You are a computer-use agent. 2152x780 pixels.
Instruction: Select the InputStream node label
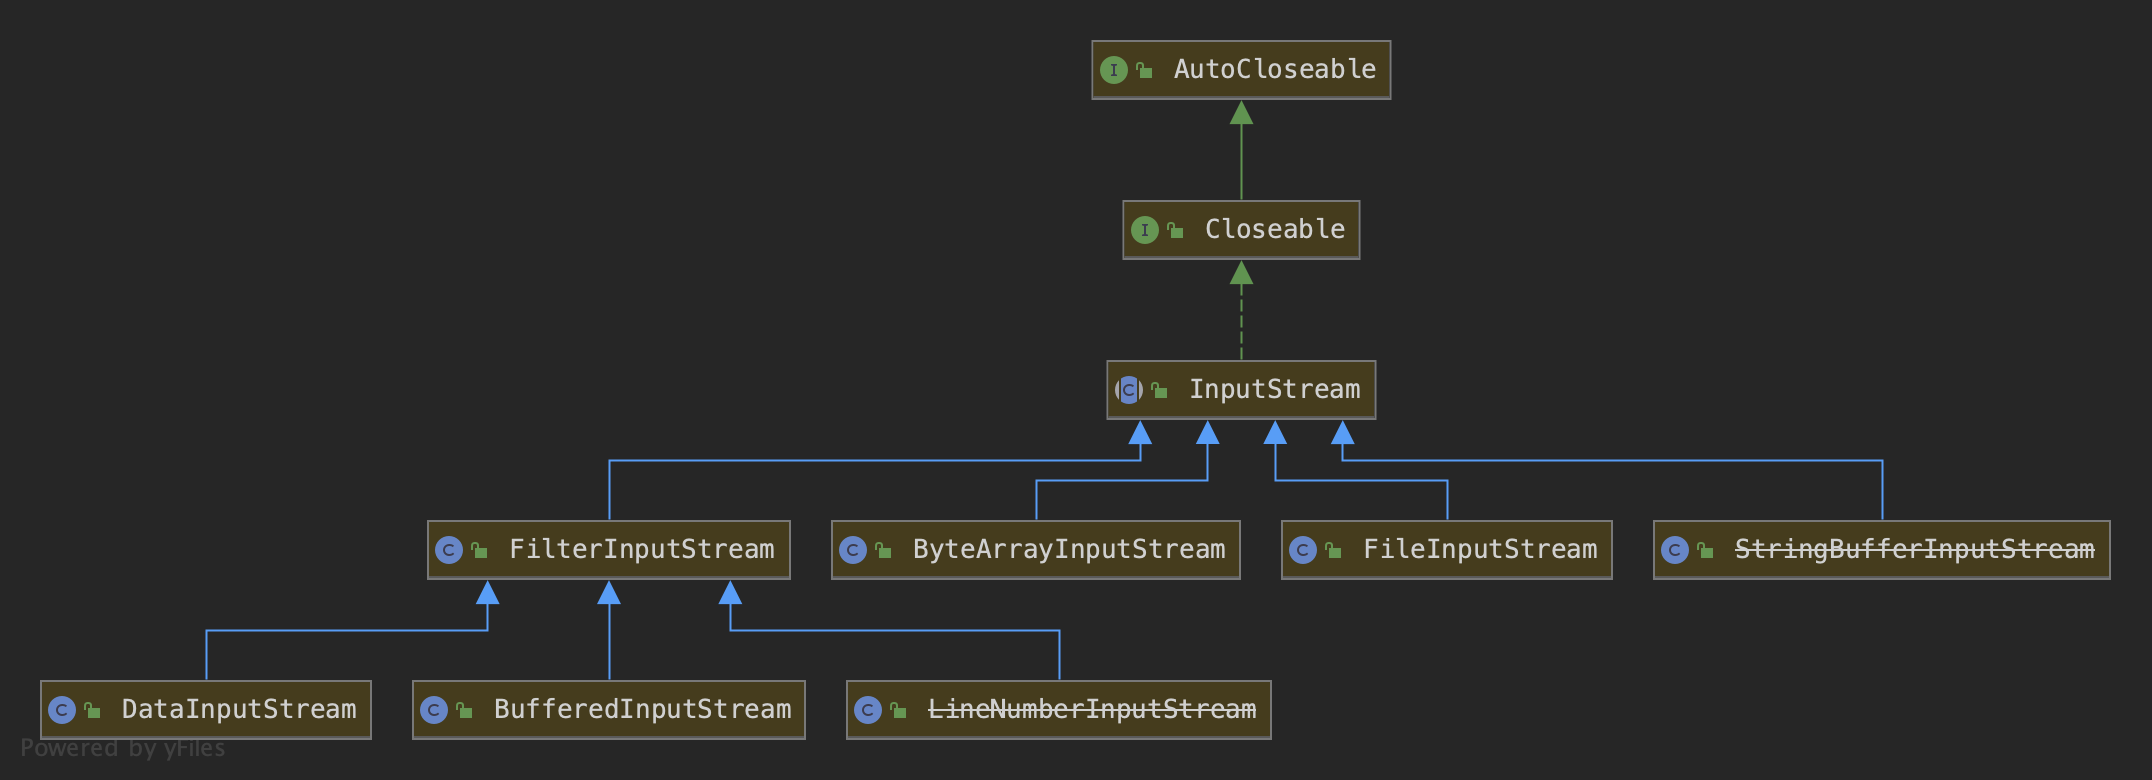click(1275, 389)
